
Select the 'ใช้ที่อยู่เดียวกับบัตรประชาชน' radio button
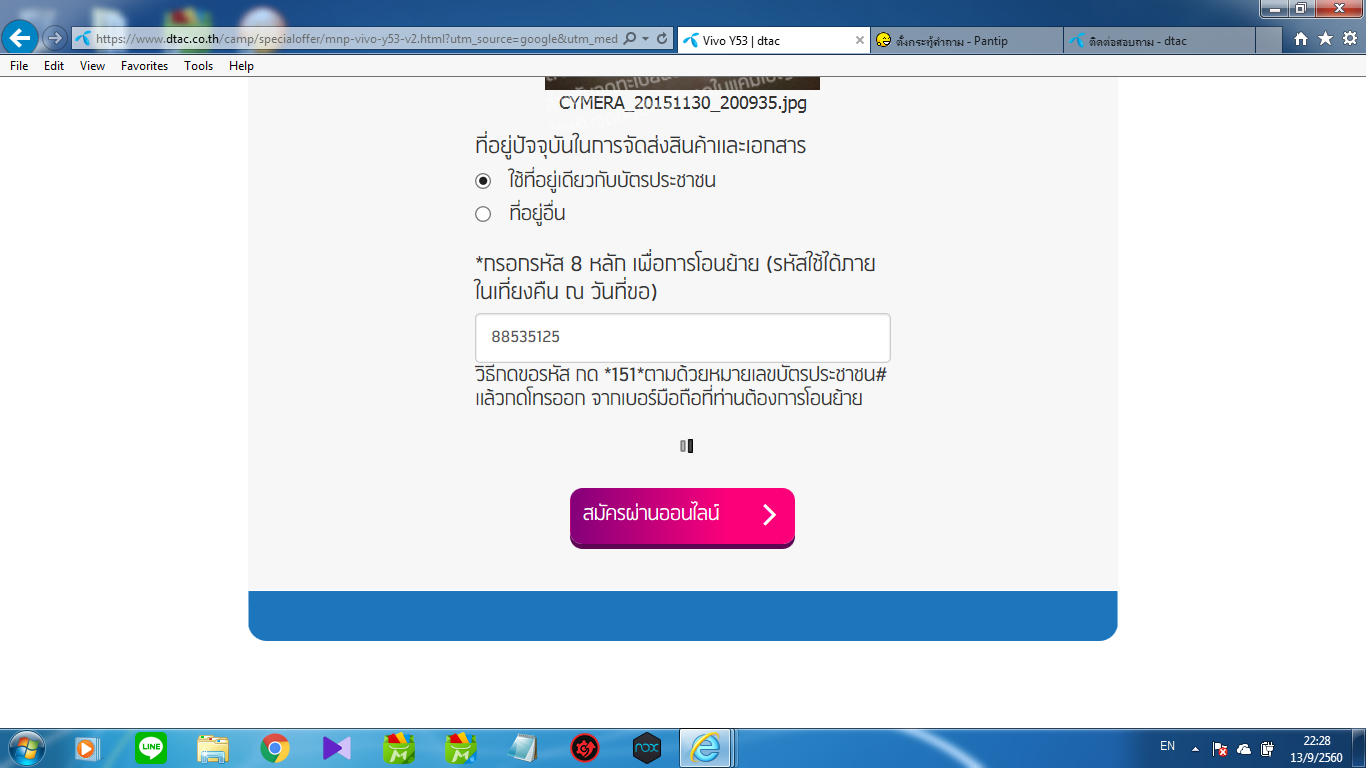click(483, 181)
